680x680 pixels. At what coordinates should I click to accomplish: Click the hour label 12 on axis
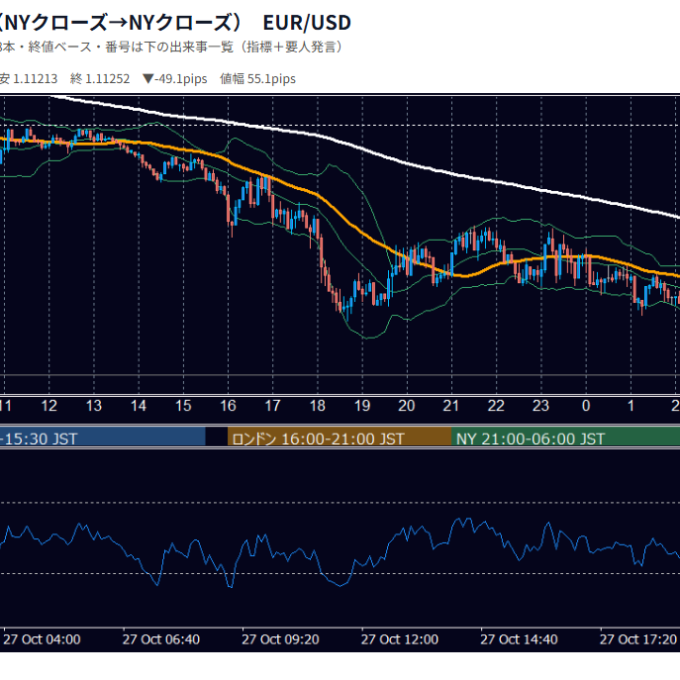click(x=49, y=406)
